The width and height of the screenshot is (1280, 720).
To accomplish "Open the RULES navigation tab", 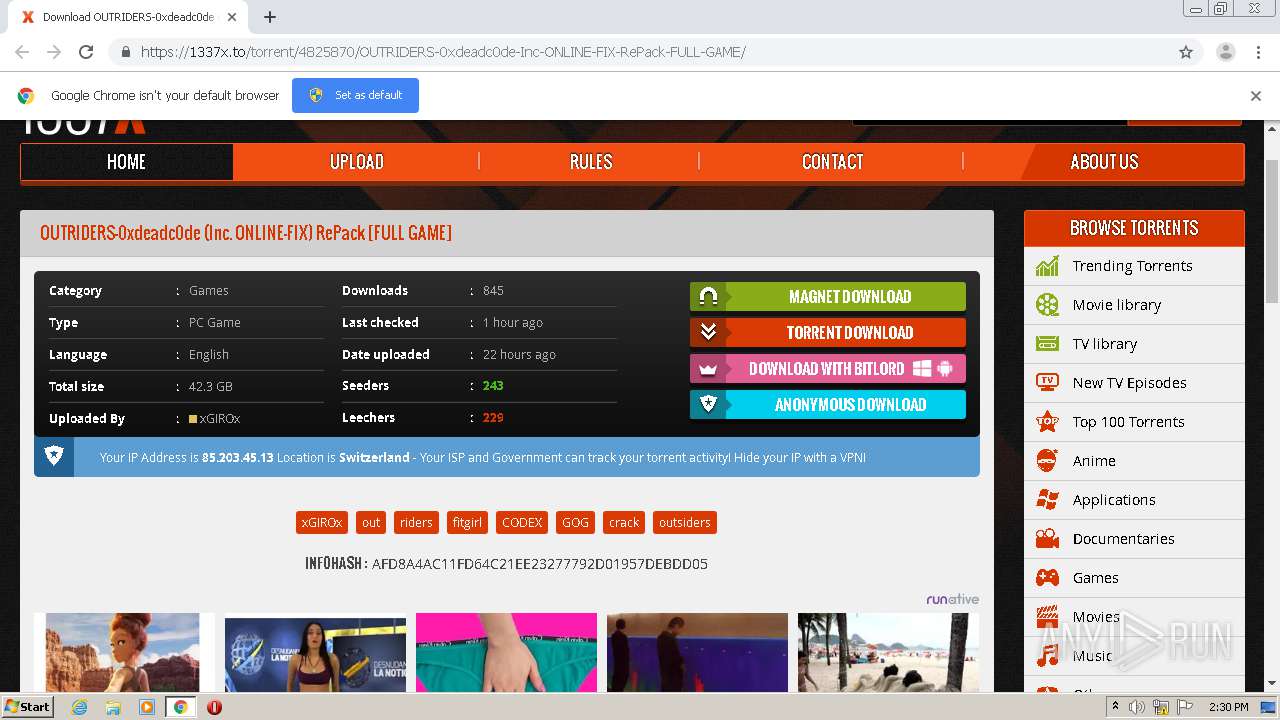I will pyautogui.click(x=590, y=162).
